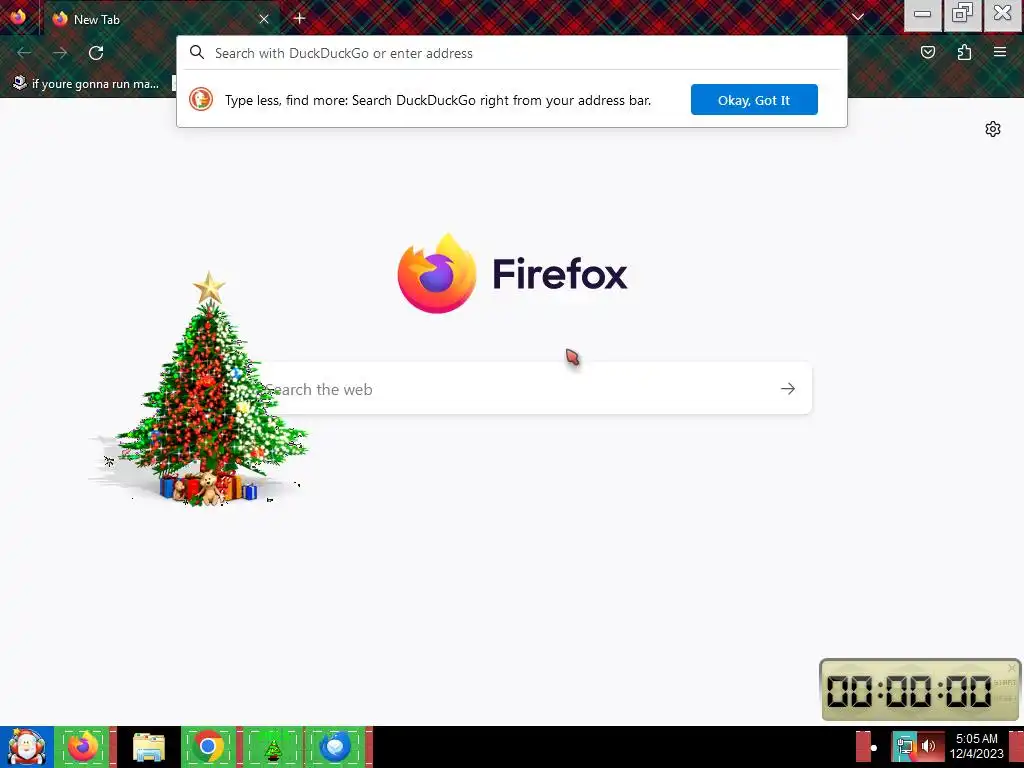The height and width of the screenshot is (768, 1024).
Task: Select the New Tab tab
Action: tap(161, 19)
